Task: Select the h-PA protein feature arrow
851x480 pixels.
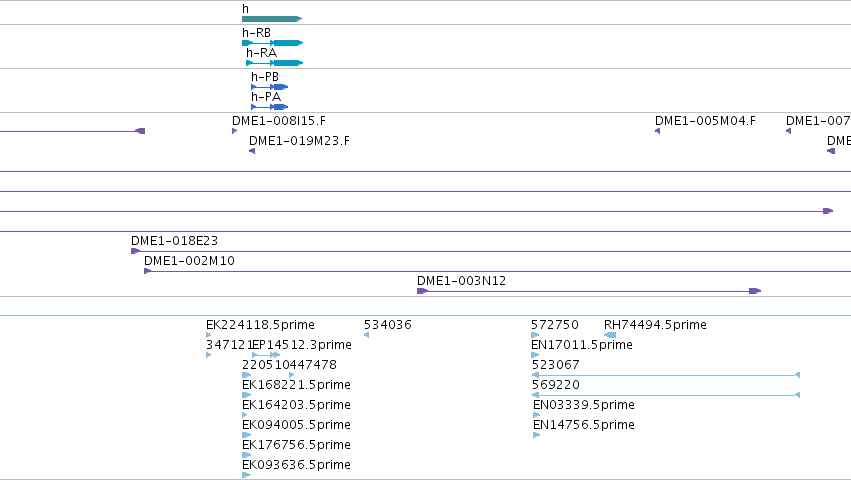Action: coord(269,107)
